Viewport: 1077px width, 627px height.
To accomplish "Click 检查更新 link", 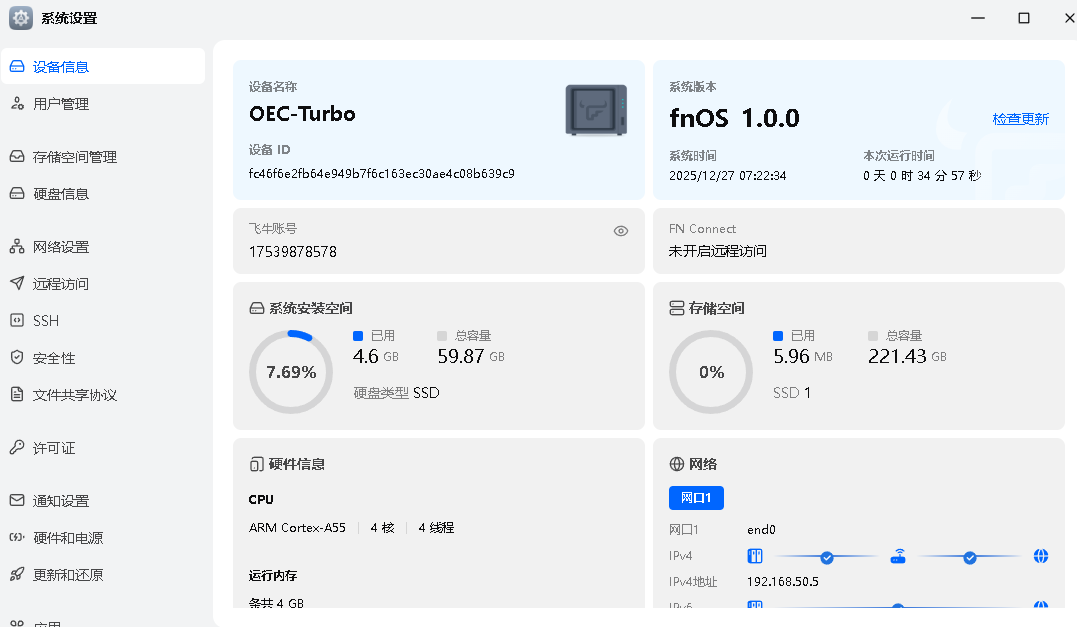I will (1021, 119).
